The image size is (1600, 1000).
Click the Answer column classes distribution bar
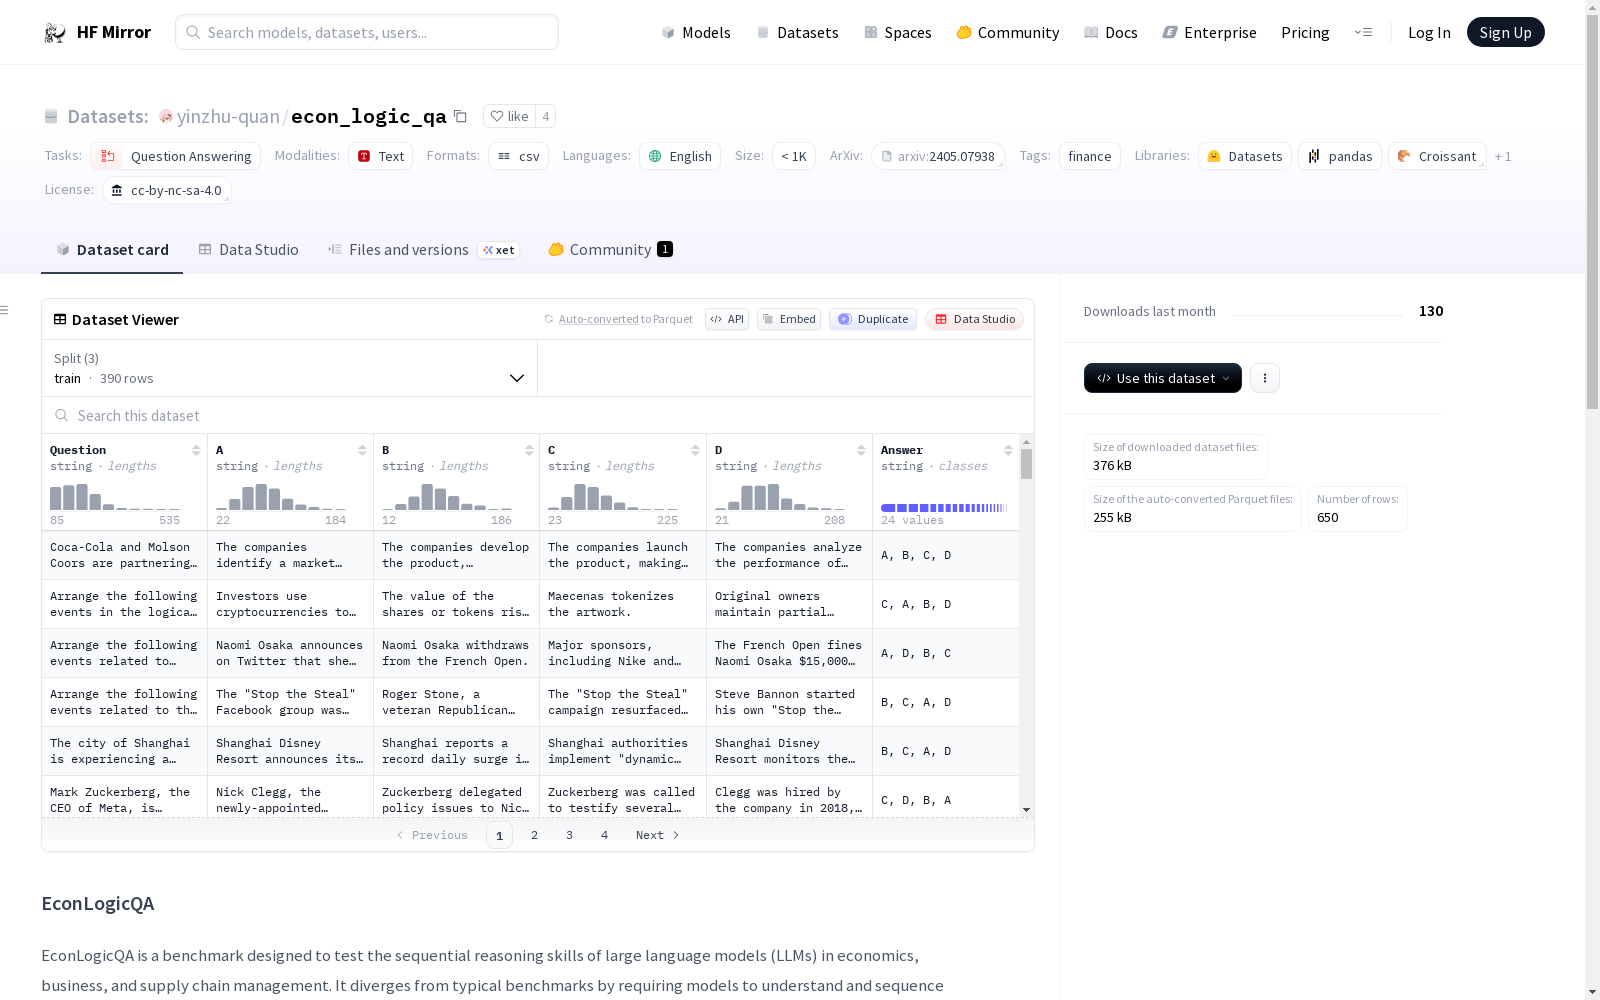(x=944, y=508)
